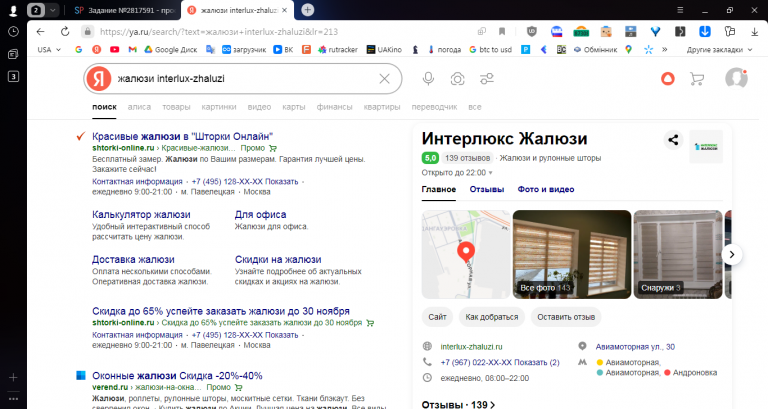Switch to the видео search tab
The width and height of the screenshot is (768, 409).
pos(259,107)
